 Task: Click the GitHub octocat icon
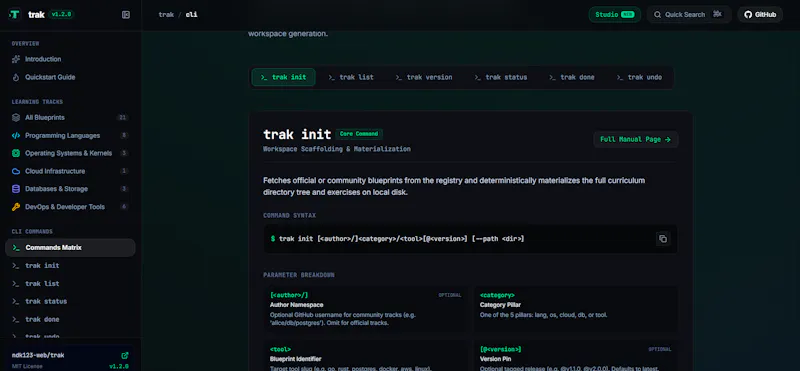click(748, 15)
